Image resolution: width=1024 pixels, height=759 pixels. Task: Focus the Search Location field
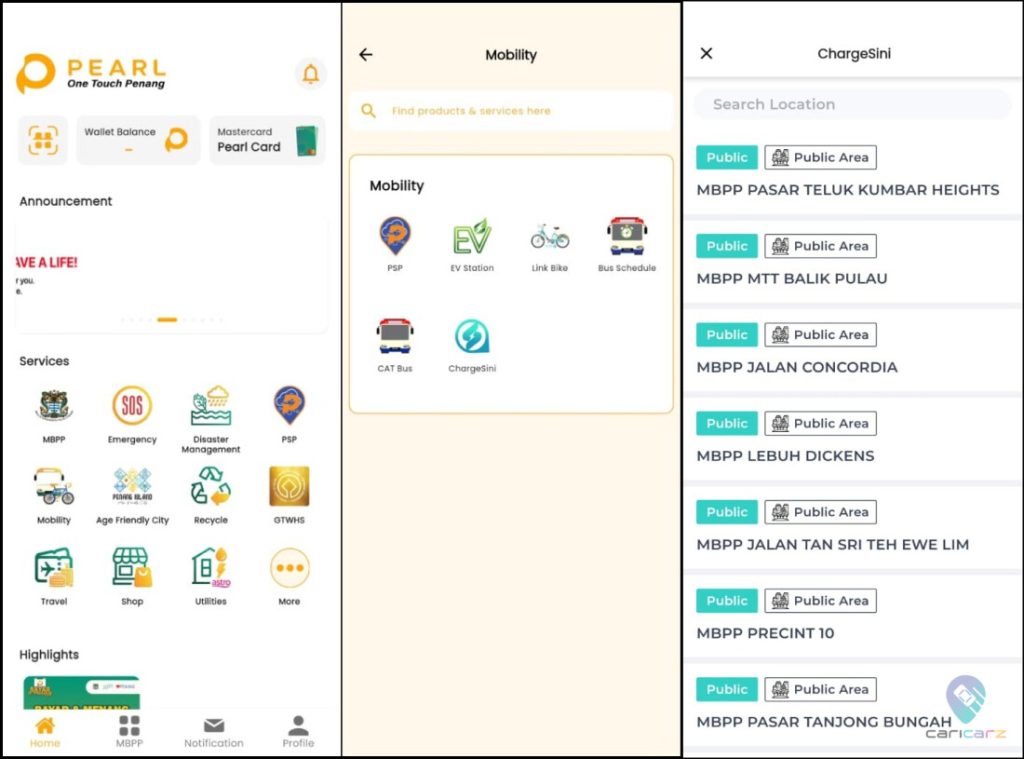coord(853,105)
